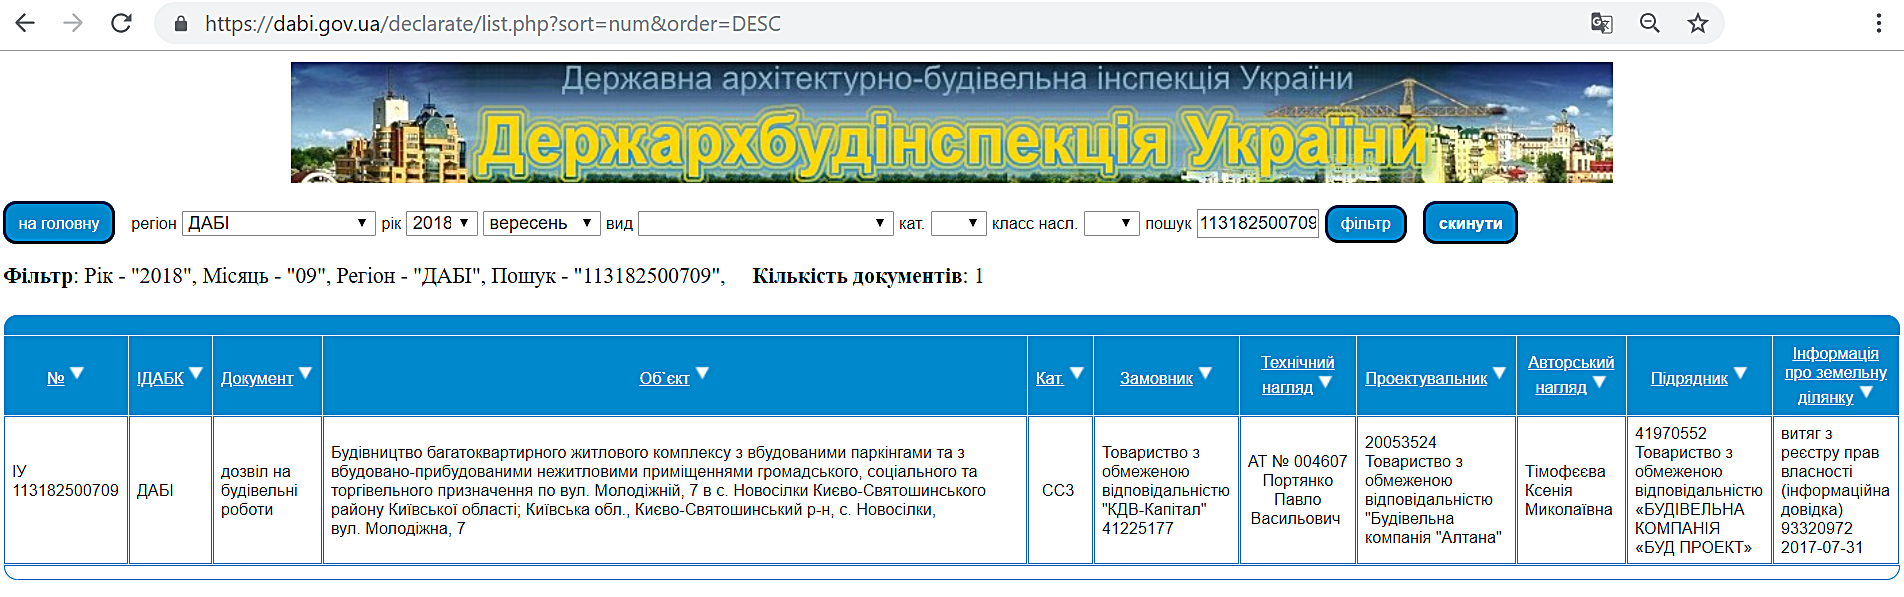Sort by the ІДАБК column header link
Screen dimensions: 1904x597
[160, 378]
